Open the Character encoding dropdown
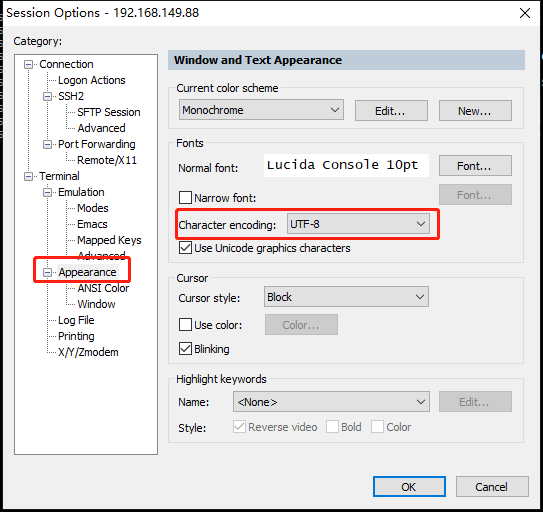Image resolution: width=543 pixels, height=512 pixels. (358, 224)
